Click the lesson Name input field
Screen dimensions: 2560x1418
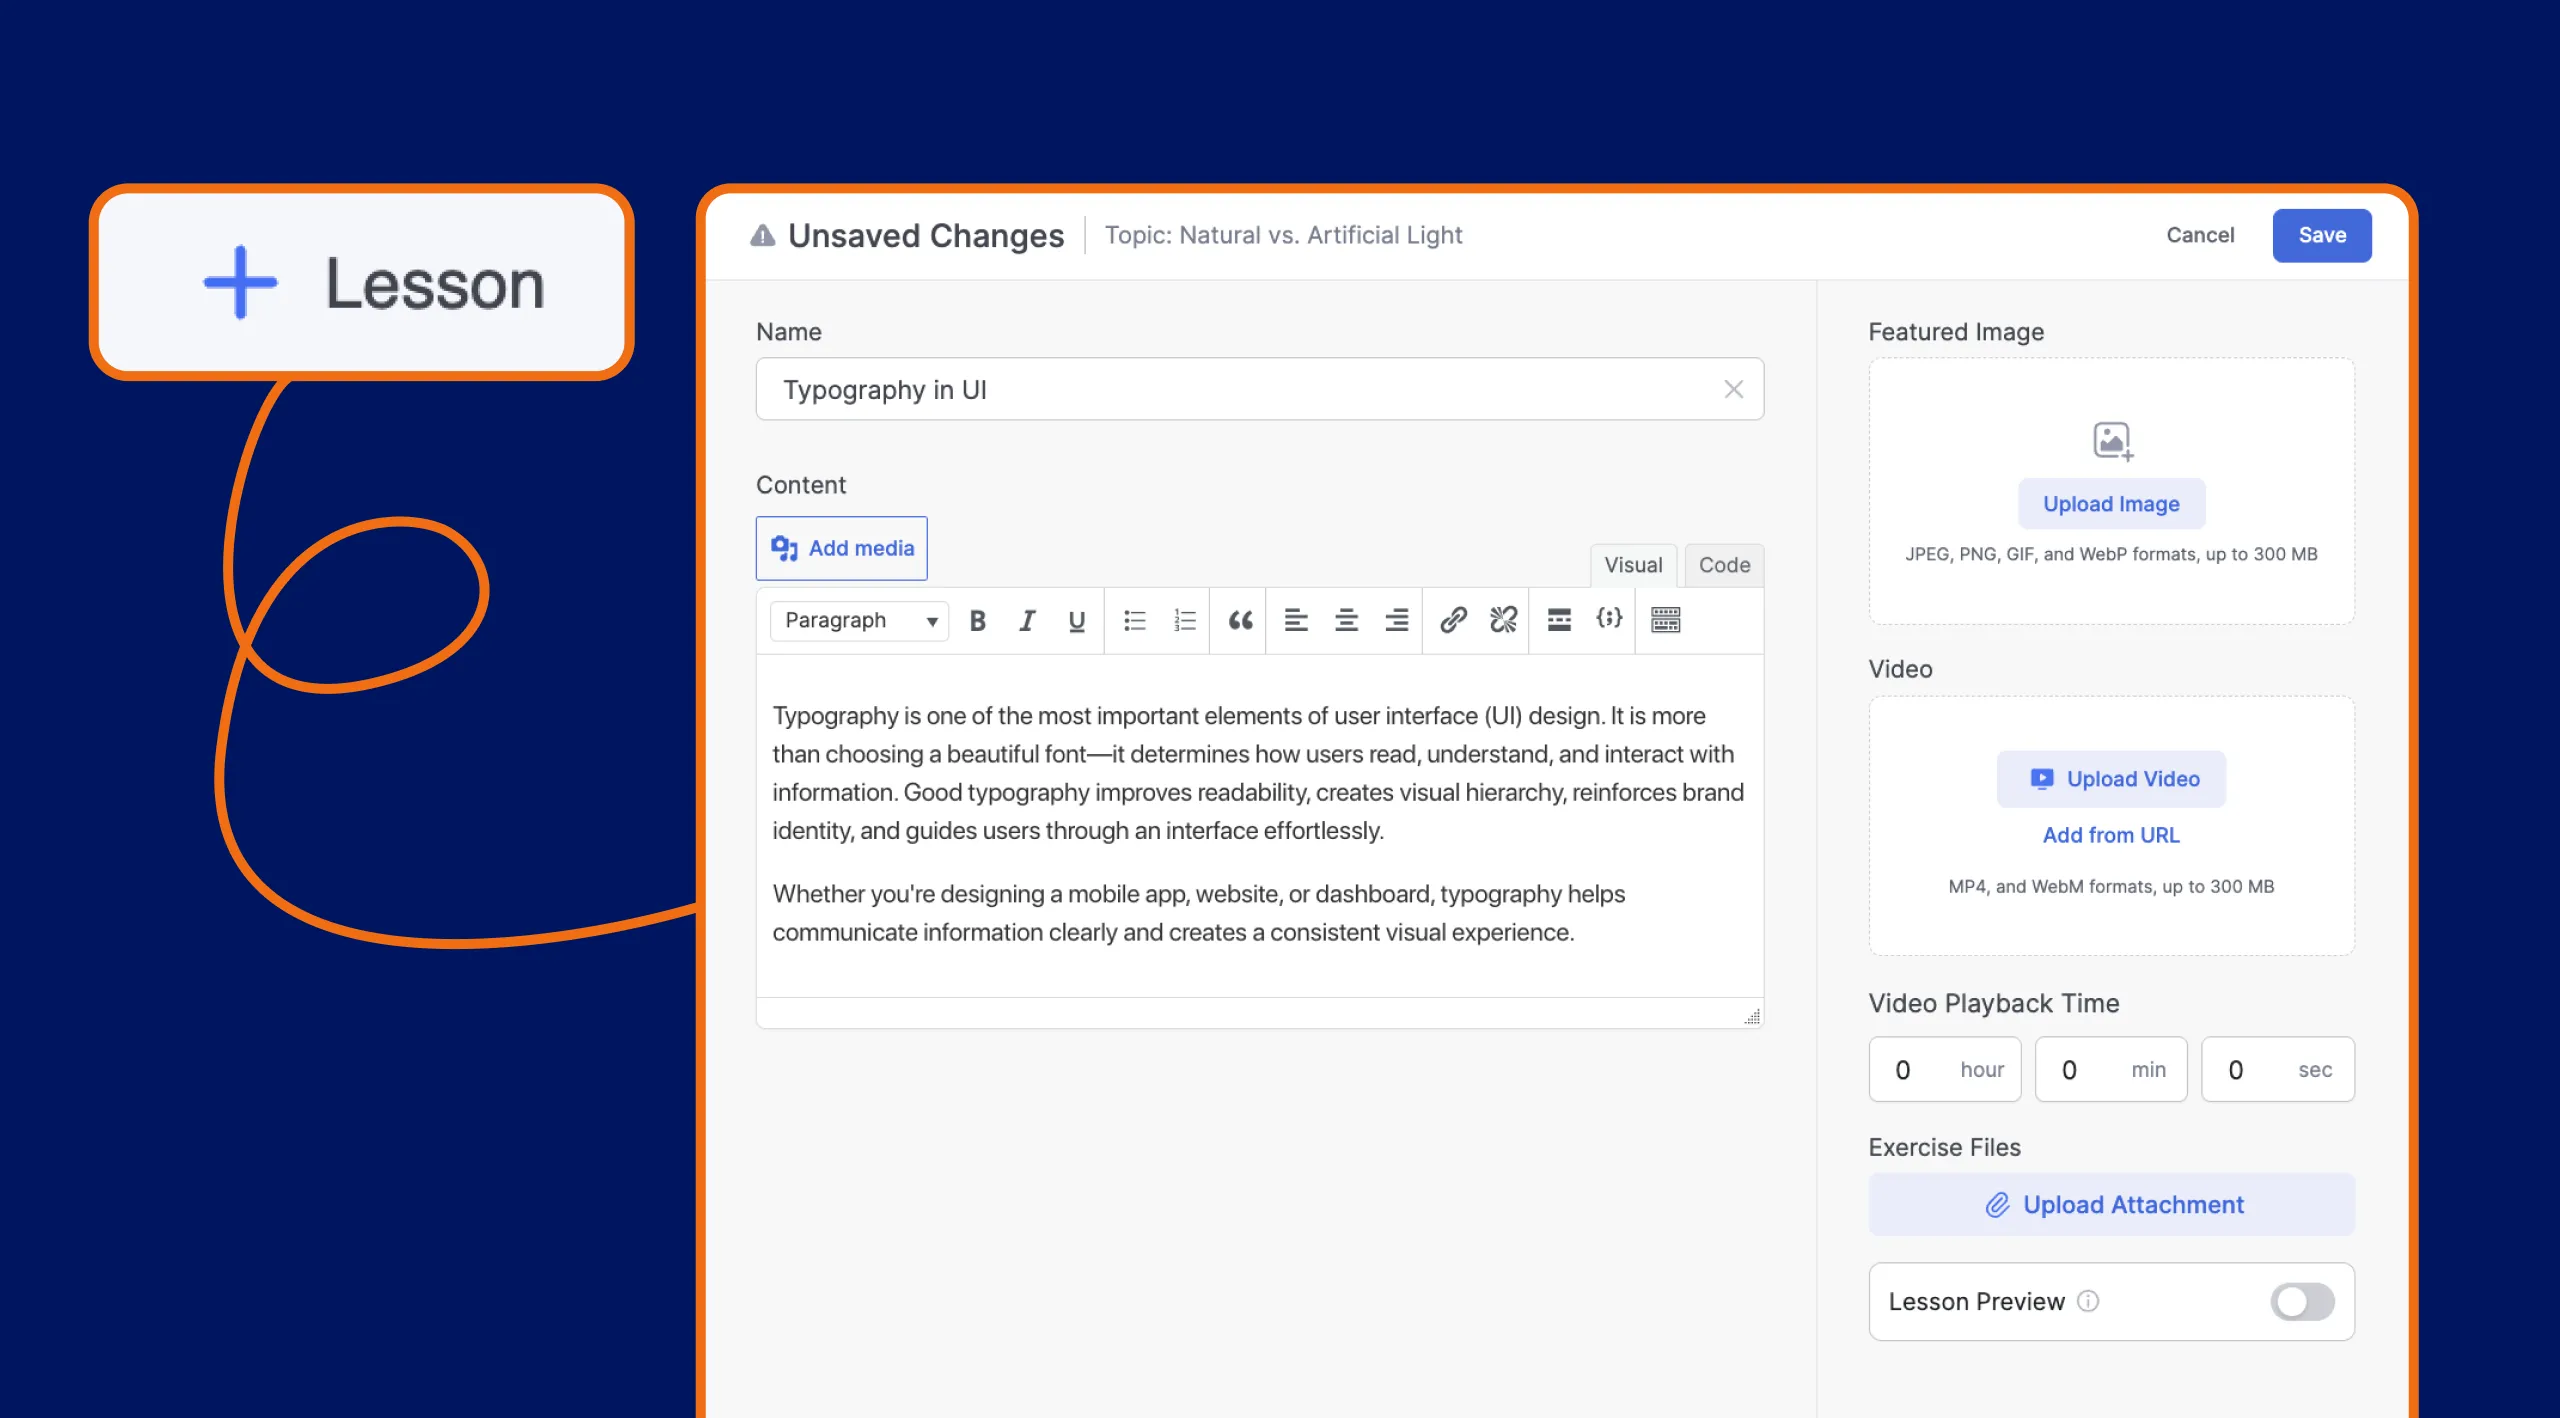tap(1259, 390)
